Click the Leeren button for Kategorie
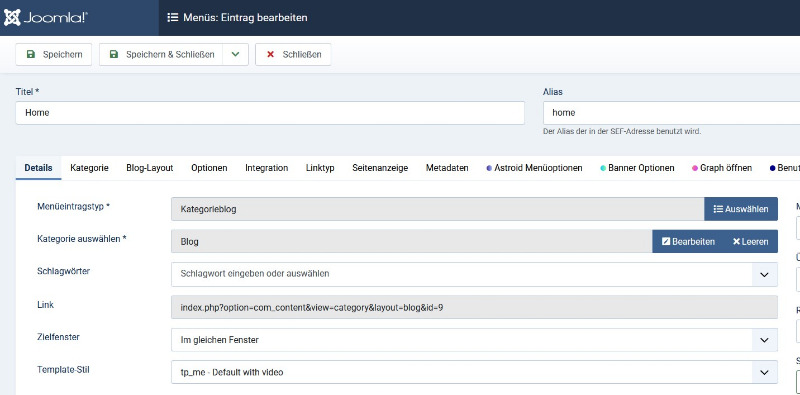Image resolution: width=800 pixels, height=395 pixels. click(x=751, y=241)
